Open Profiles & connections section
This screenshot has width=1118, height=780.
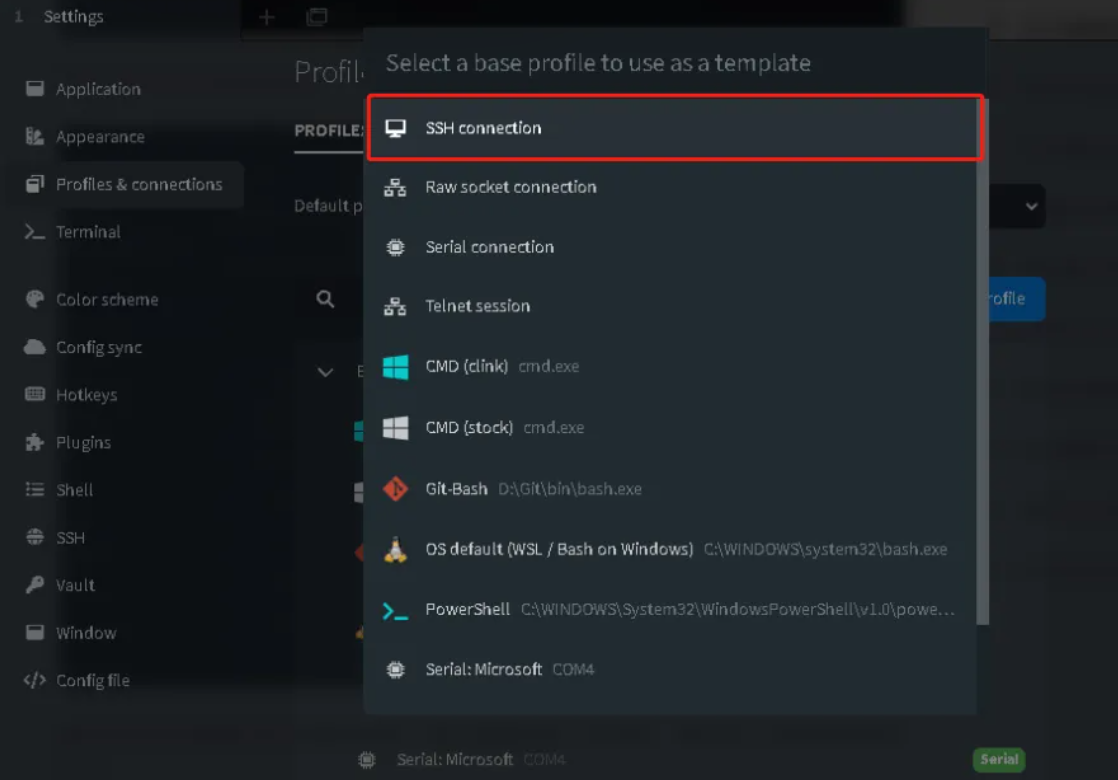tap(125, 185)
